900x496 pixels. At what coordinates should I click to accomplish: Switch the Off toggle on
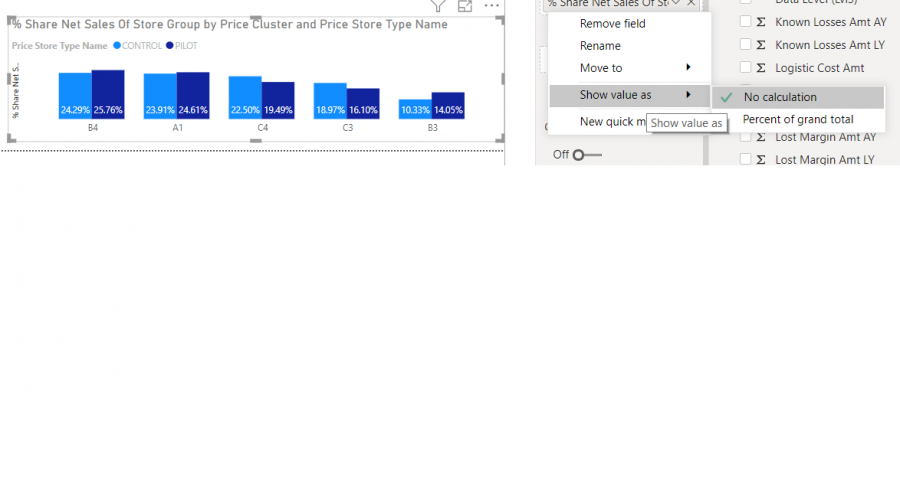[587, 154]
